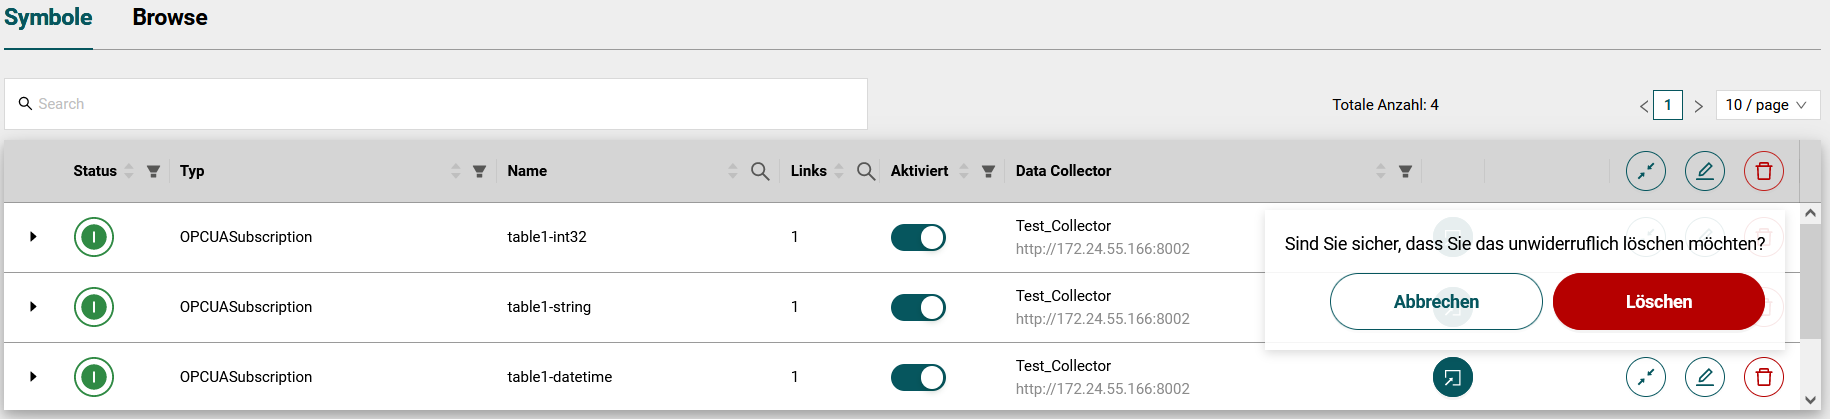Click the collapse arrows icon in table1-datetime row
The image size is (1830, 419).
[1645, 377]
